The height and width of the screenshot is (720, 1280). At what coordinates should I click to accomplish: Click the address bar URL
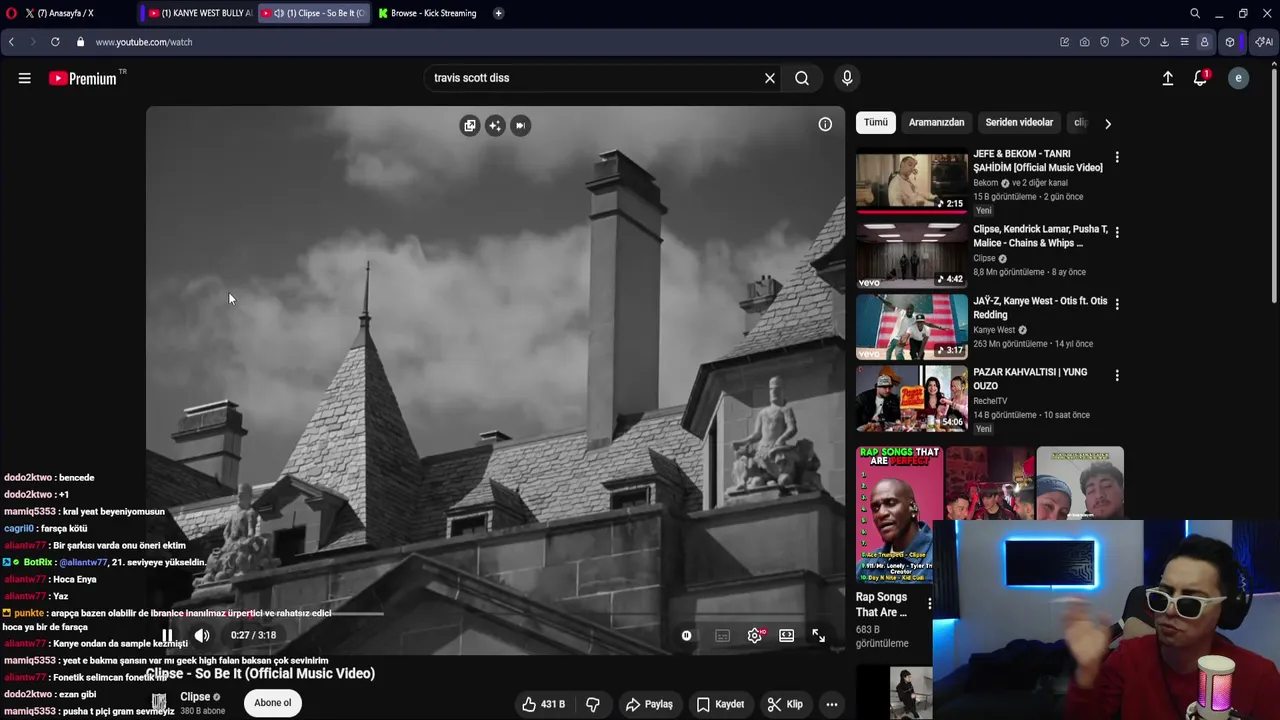click(144, 42)
